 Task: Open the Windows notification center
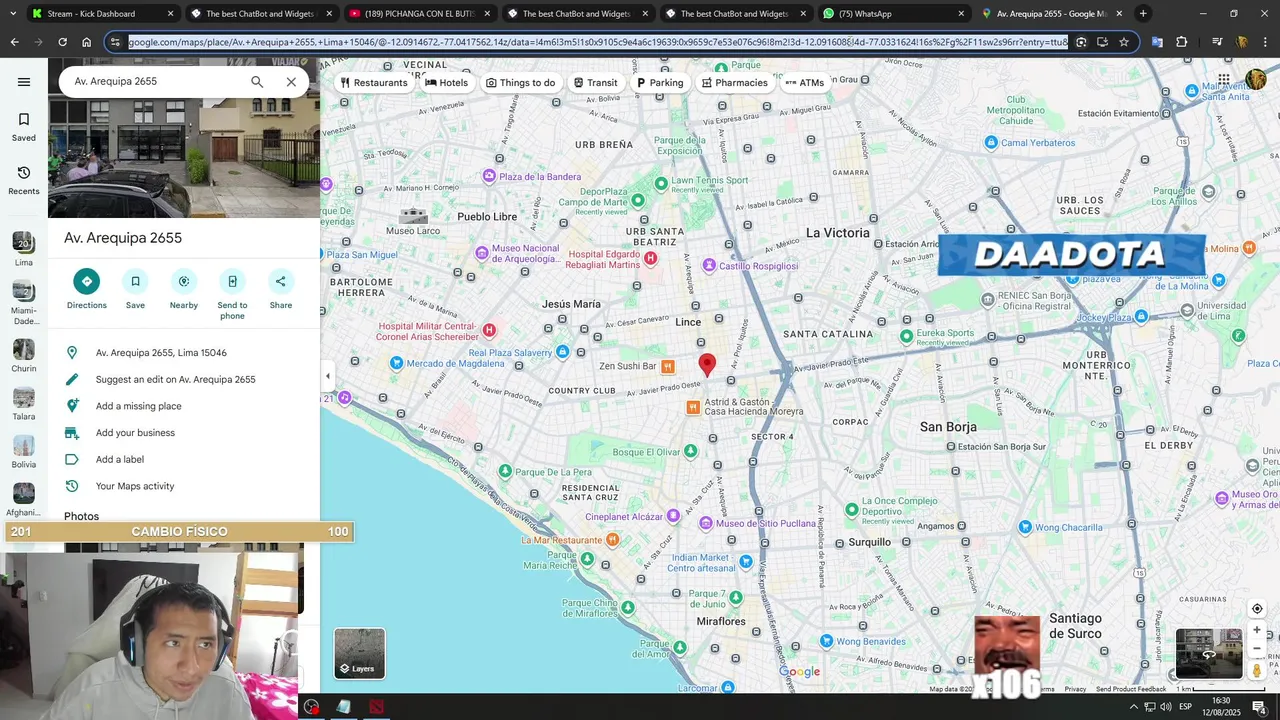tap(1260, 707)
